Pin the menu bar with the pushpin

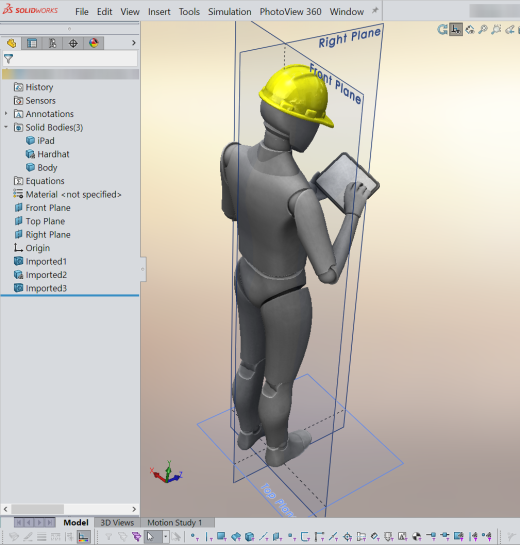click(x=375, y=11)
